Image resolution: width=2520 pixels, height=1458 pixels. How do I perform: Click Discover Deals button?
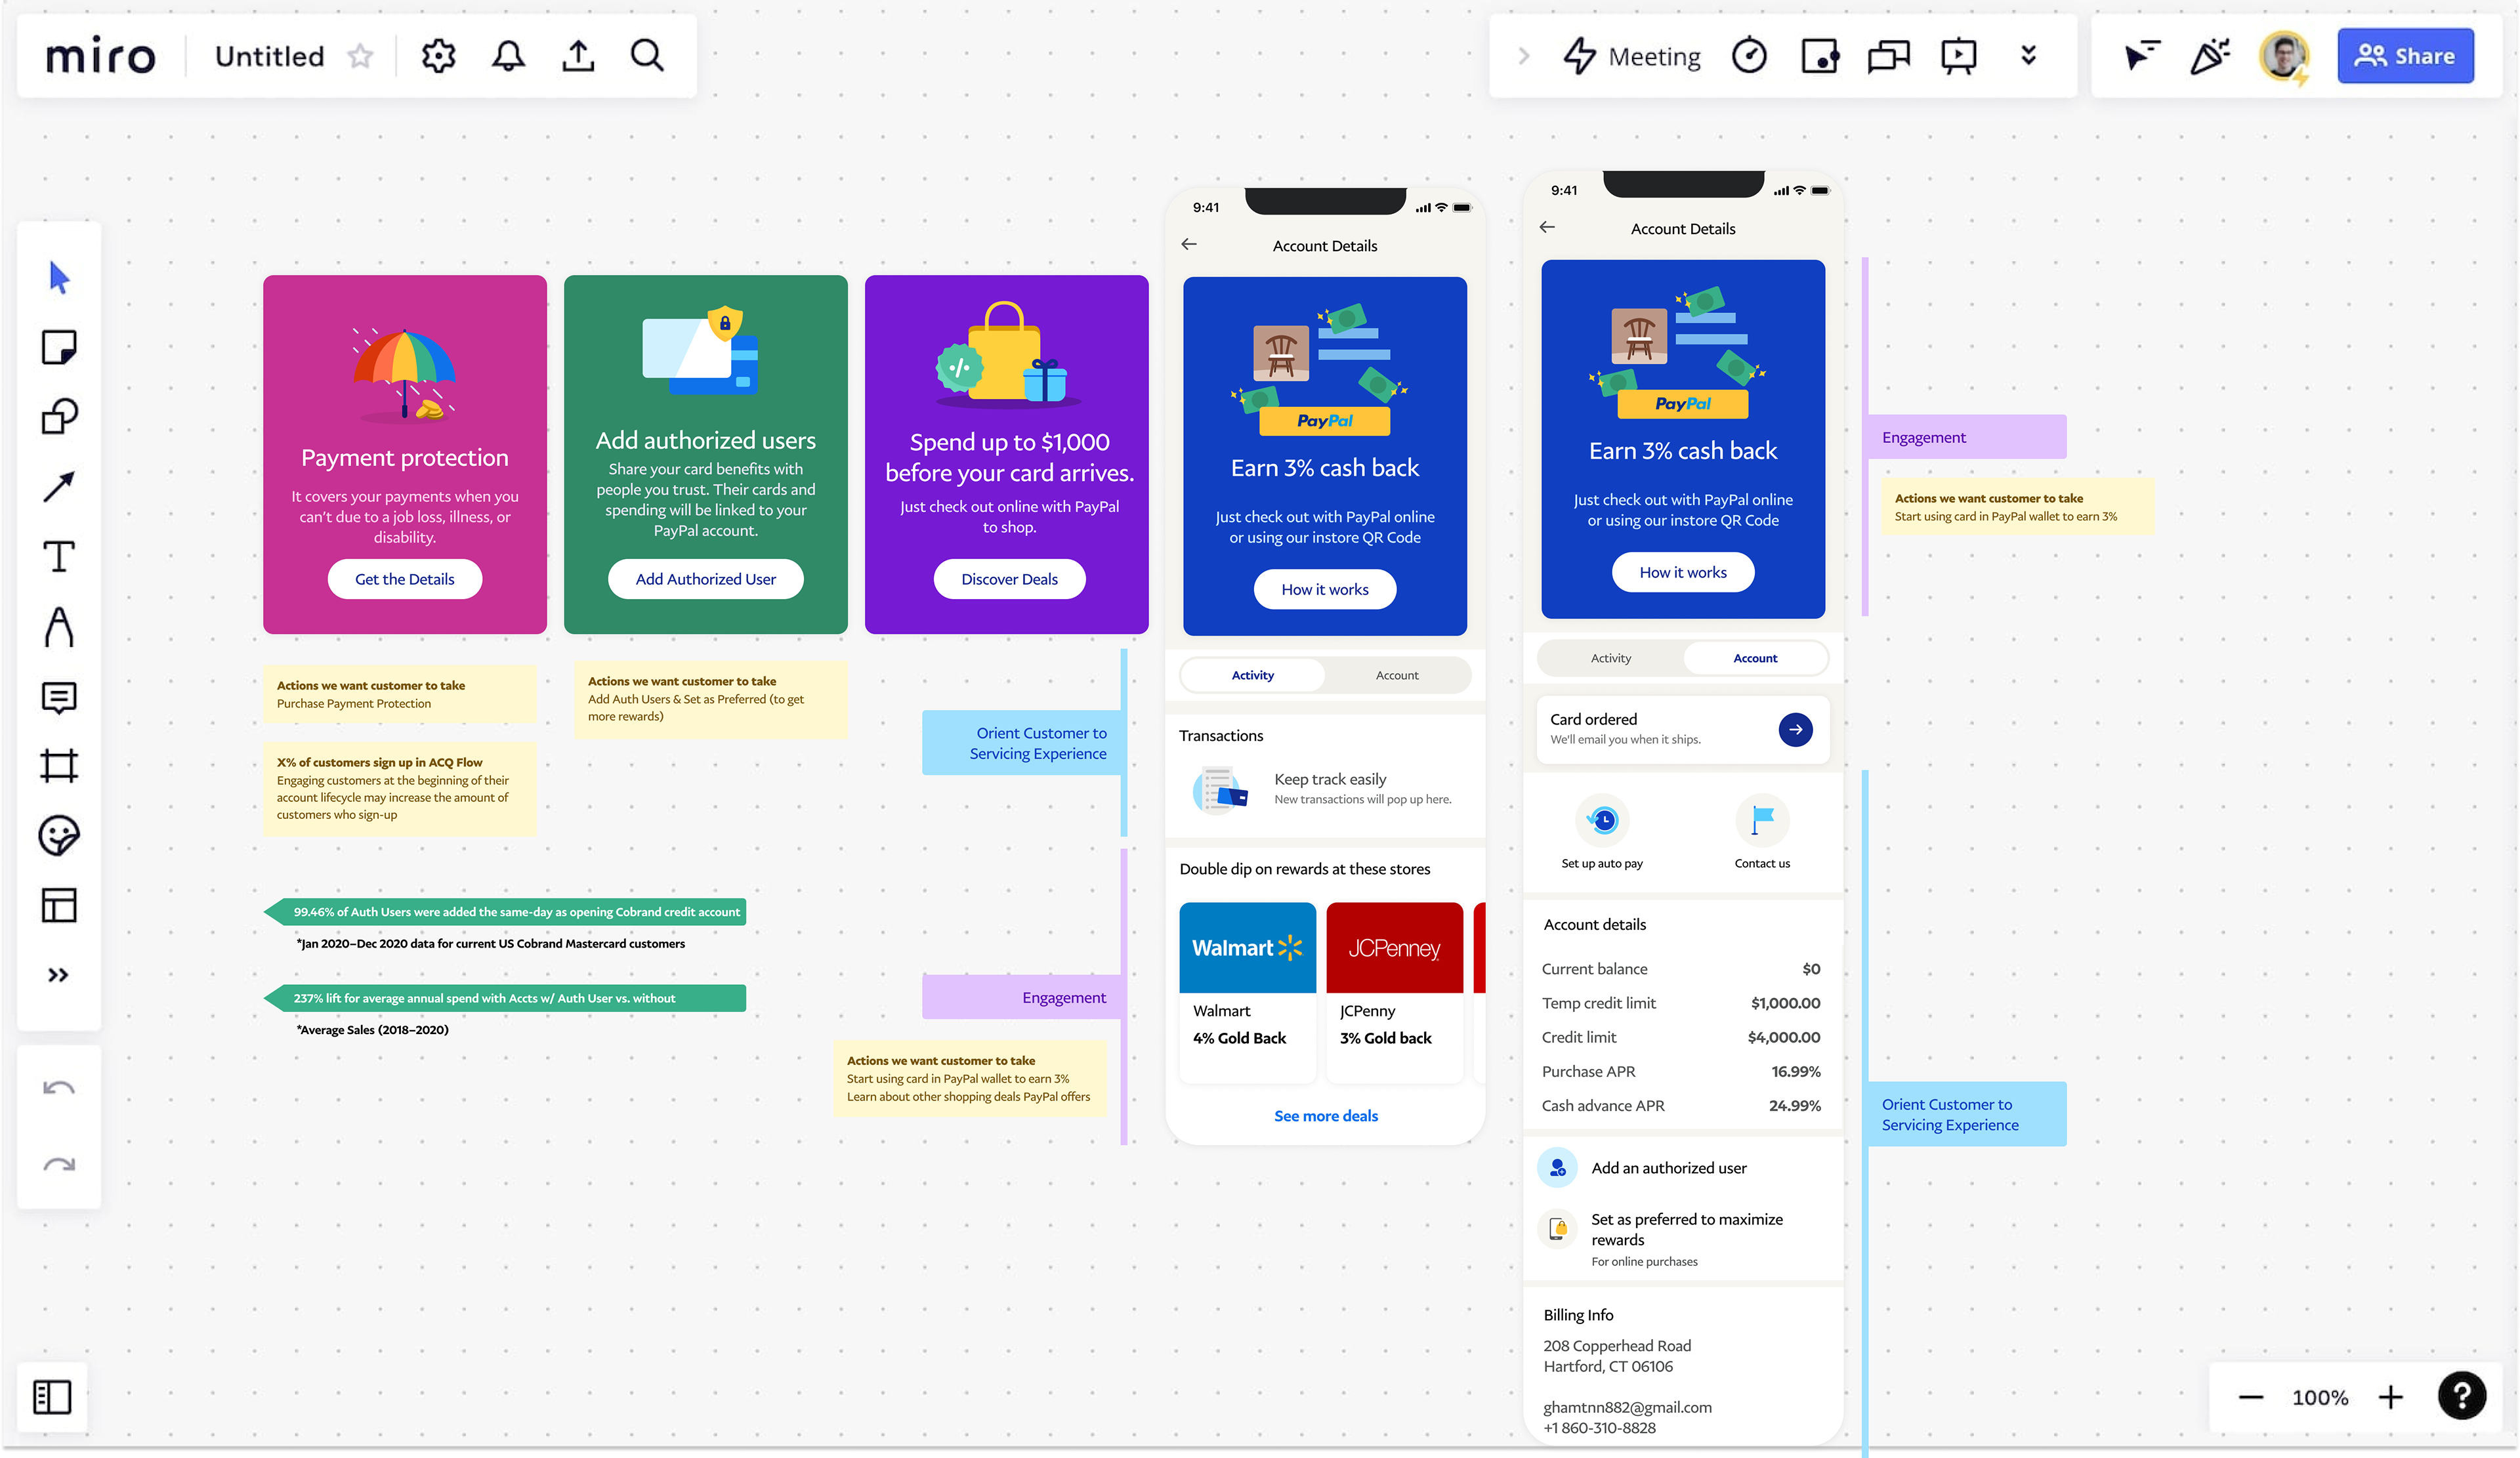point(1009,579)
